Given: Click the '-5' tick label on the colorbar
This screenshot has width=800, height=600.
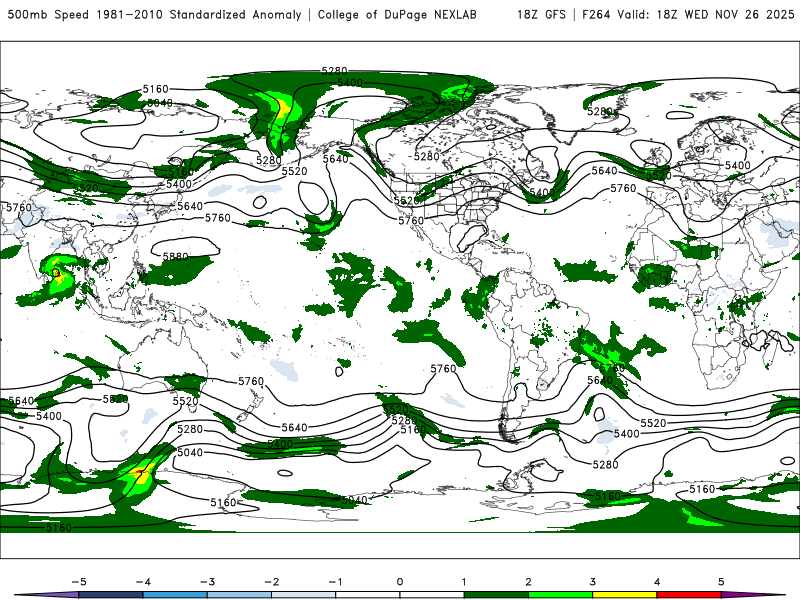Looking at the screenshot, I should [x=79, y=582].
